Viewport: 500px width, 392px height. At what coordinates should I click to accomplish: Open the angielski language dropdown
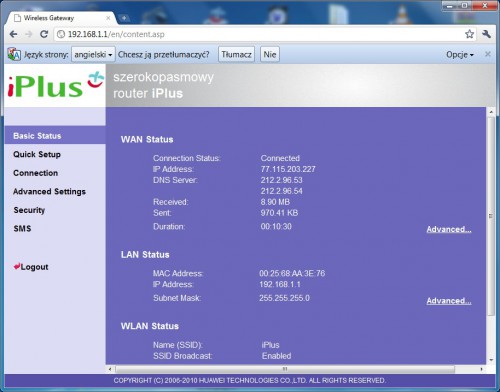(x=93, y=54)
